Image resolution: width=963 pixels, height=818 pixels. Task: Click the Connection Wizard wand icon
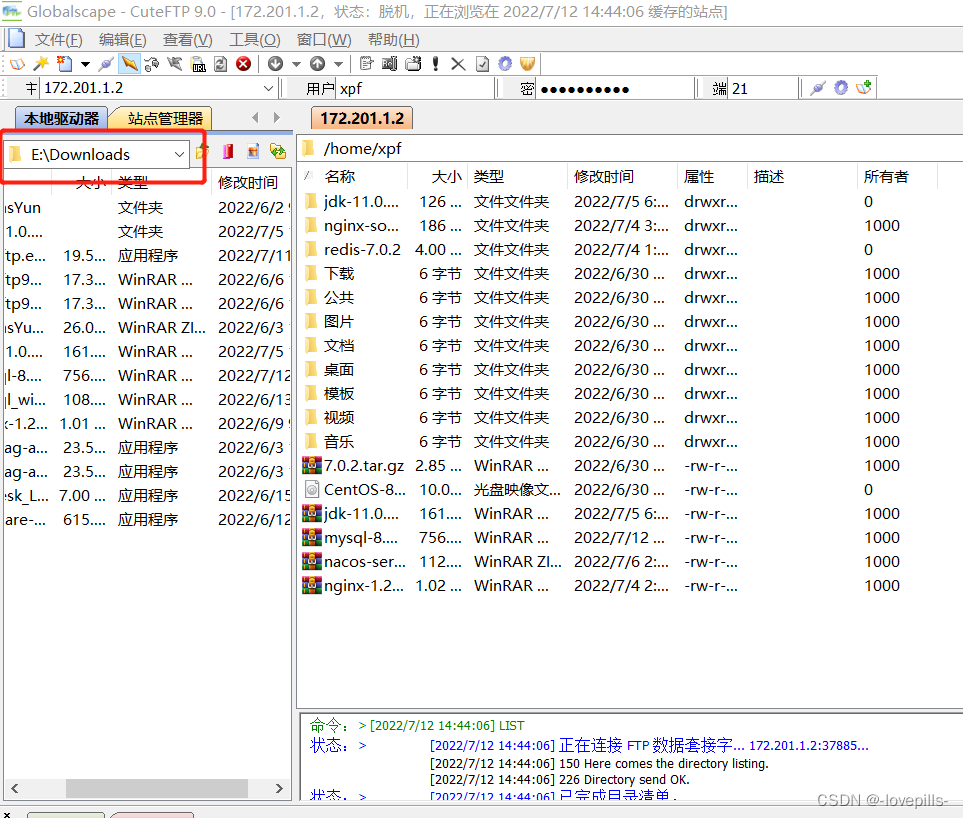[x=41, y=64]
